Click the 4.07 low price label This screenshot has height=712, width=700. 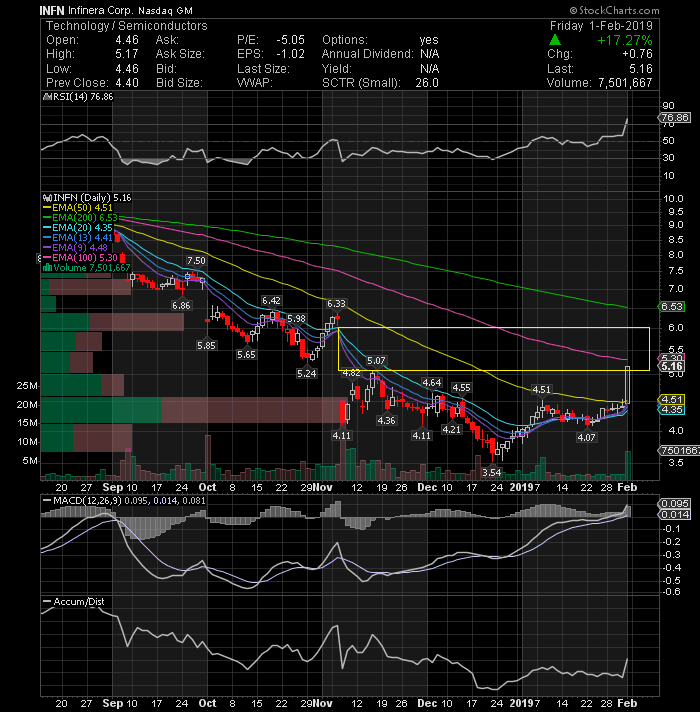pyautogui.click(x=586, y=438)
